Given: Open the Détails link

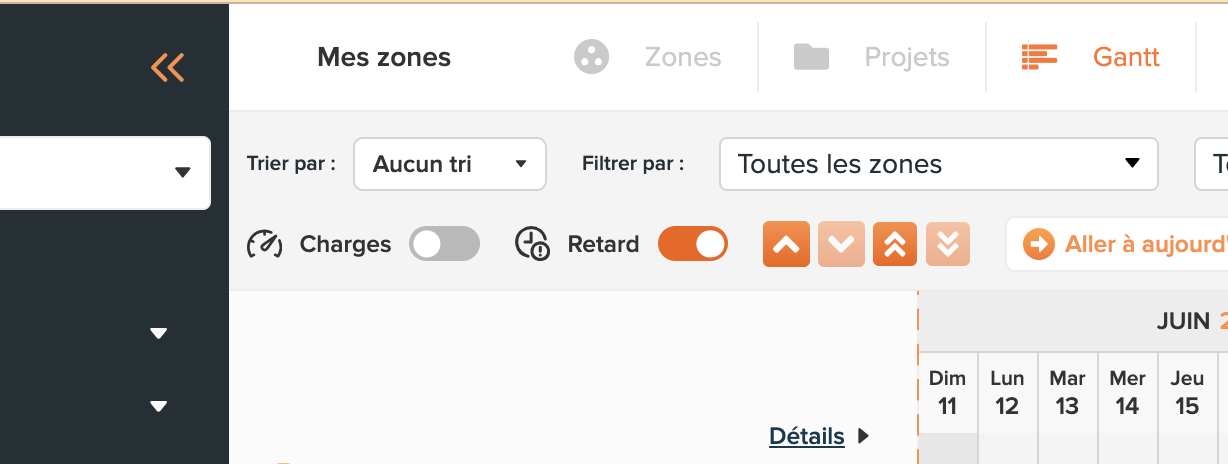Looking at the screenshot, I should [807, 436].
